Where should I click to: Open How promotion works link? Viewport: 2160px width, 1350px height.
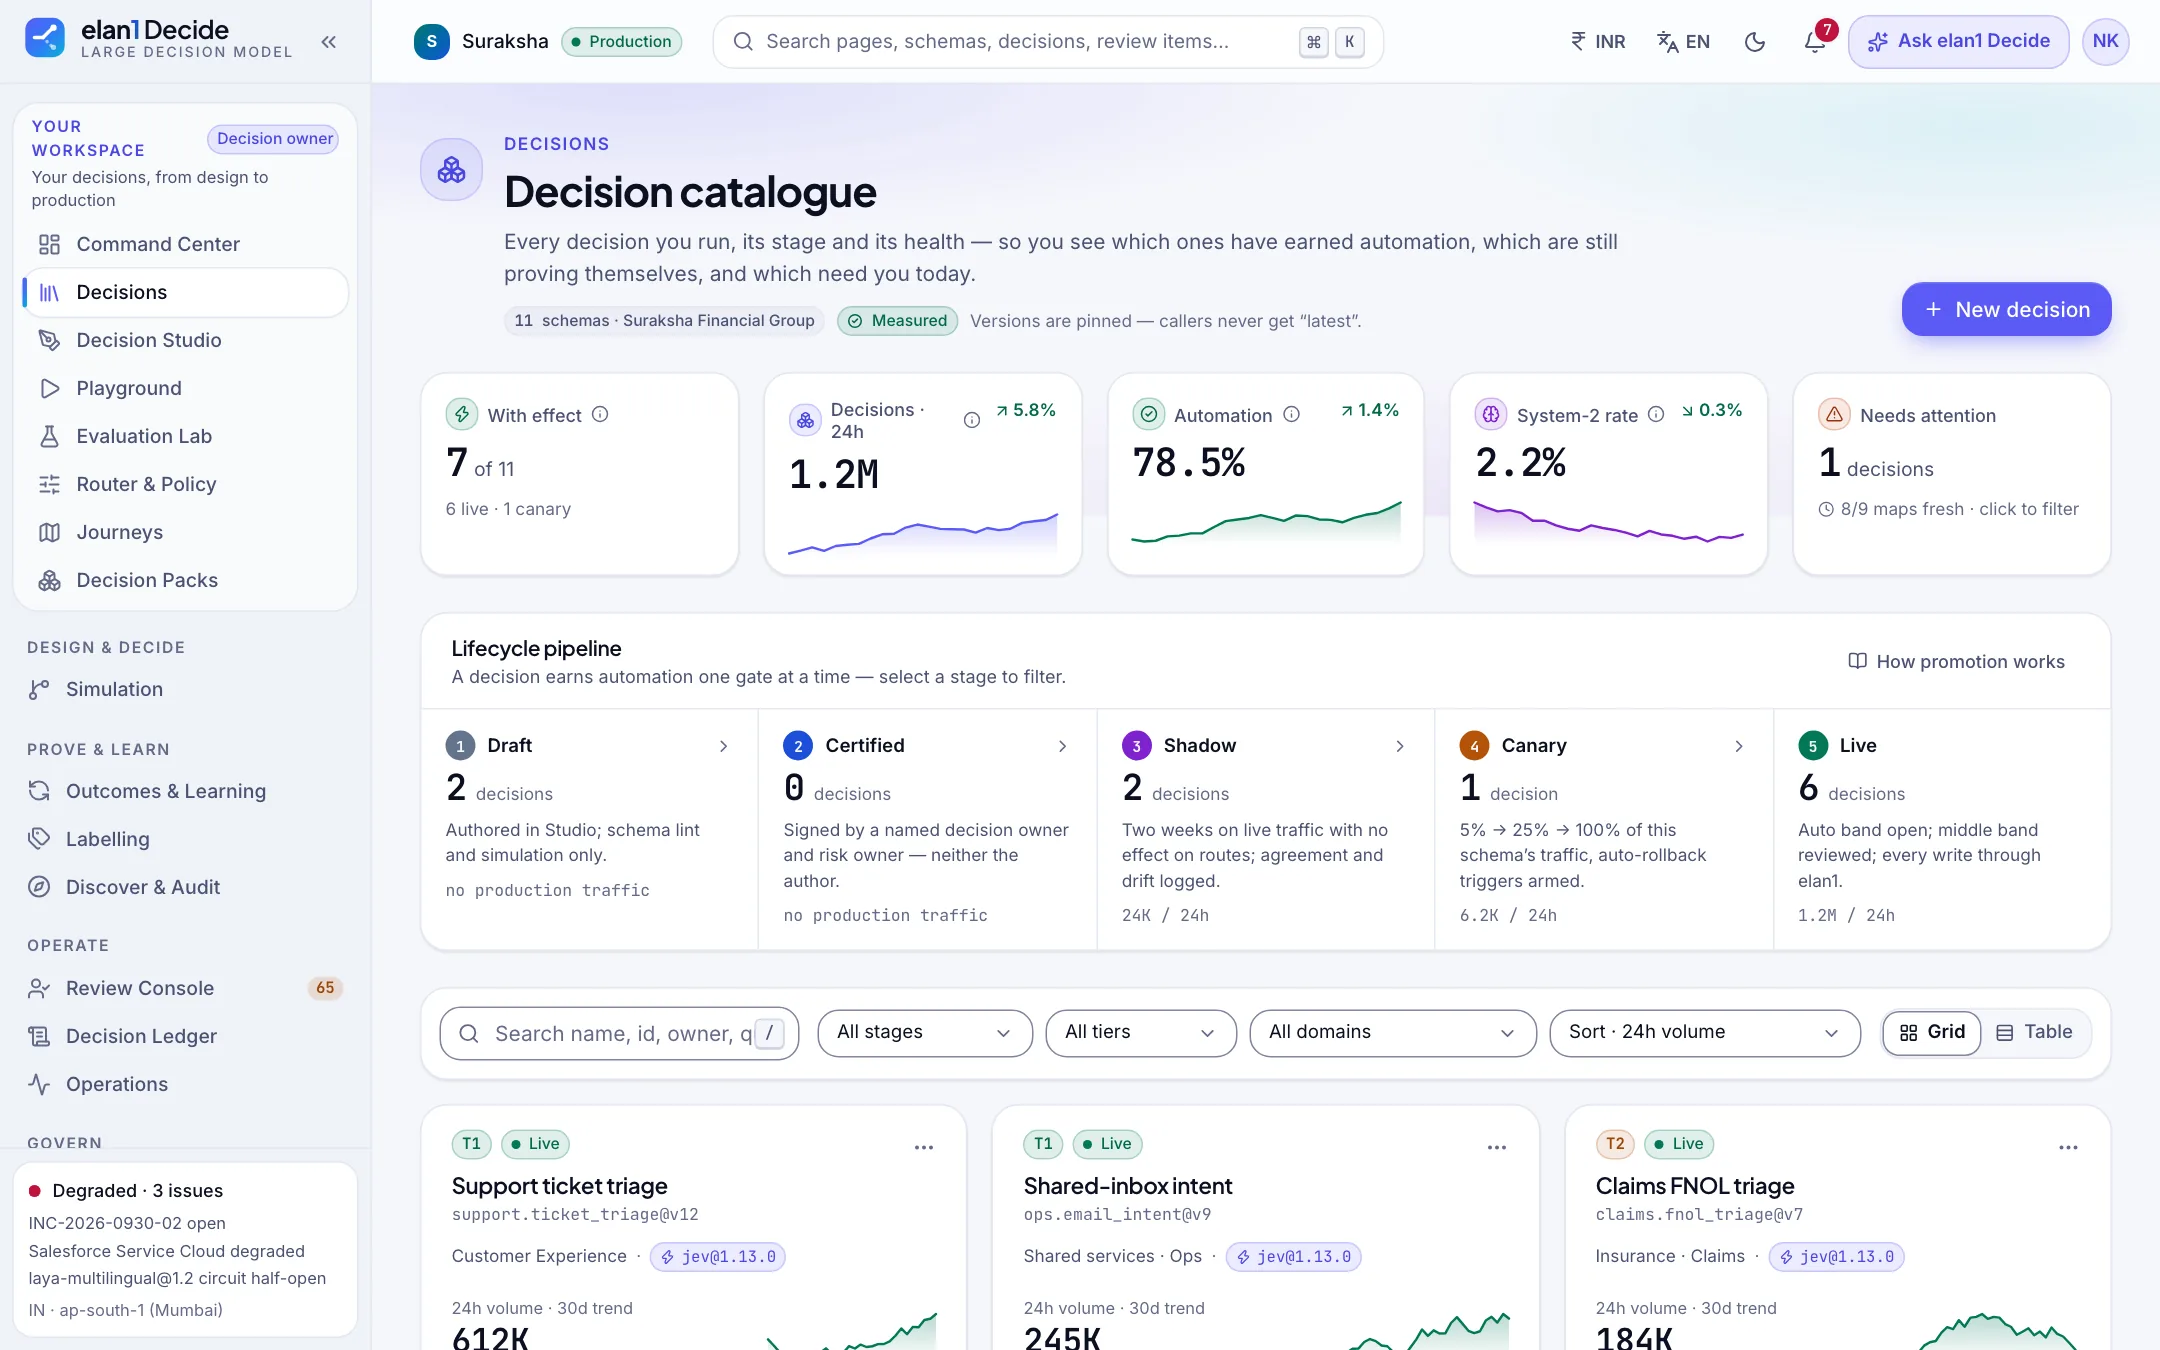click(1956, 661)
